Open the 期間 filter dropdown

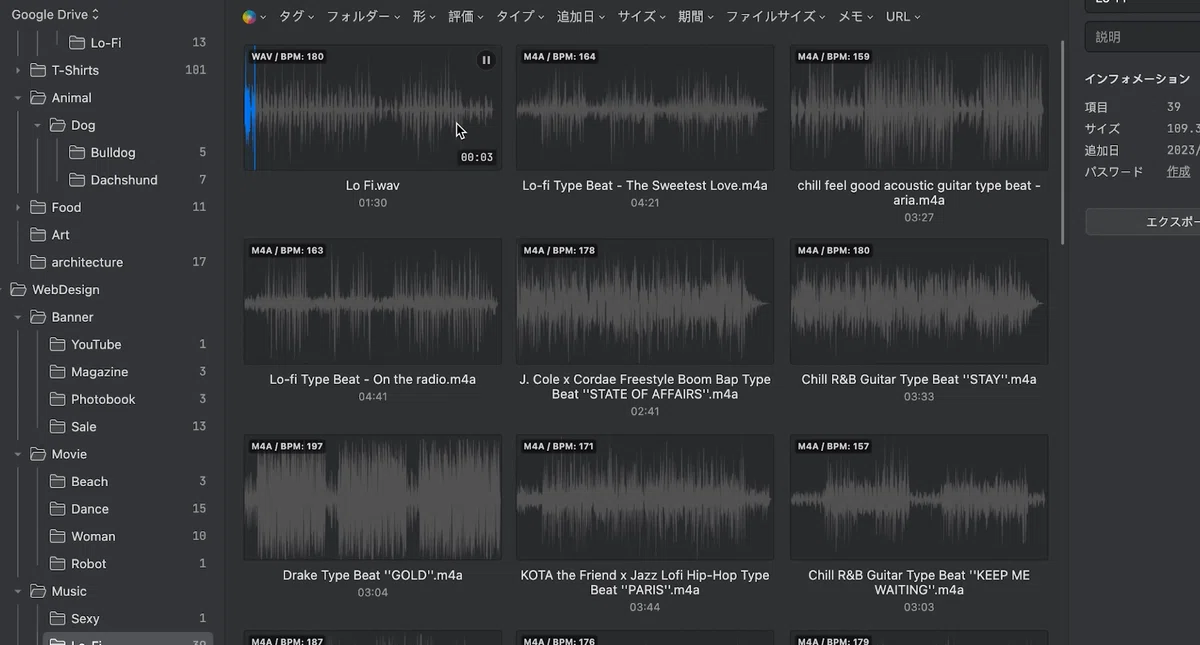point(696,17)
